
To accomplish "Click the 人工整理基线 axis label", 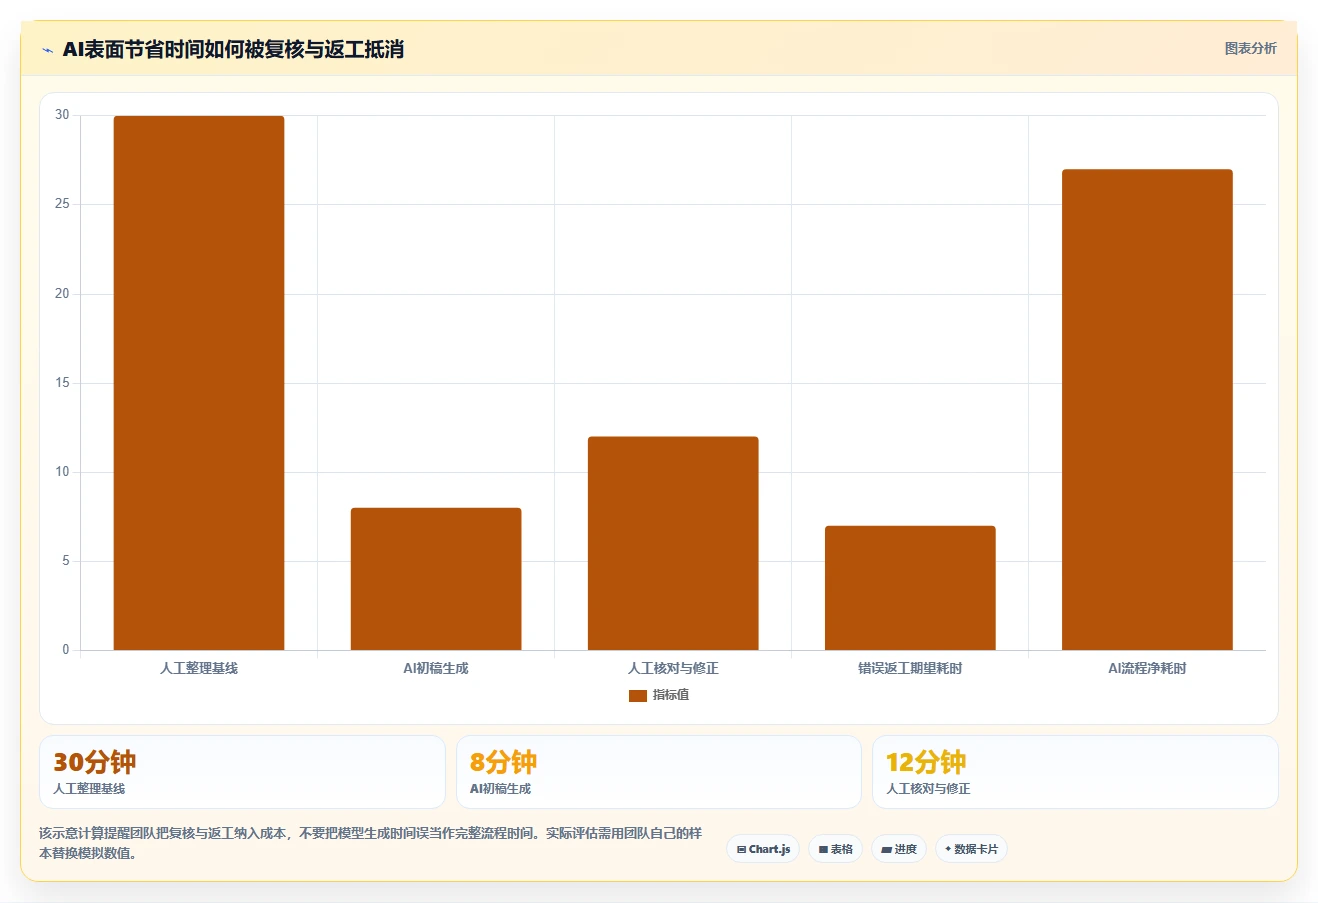I will tap(199, 668).
